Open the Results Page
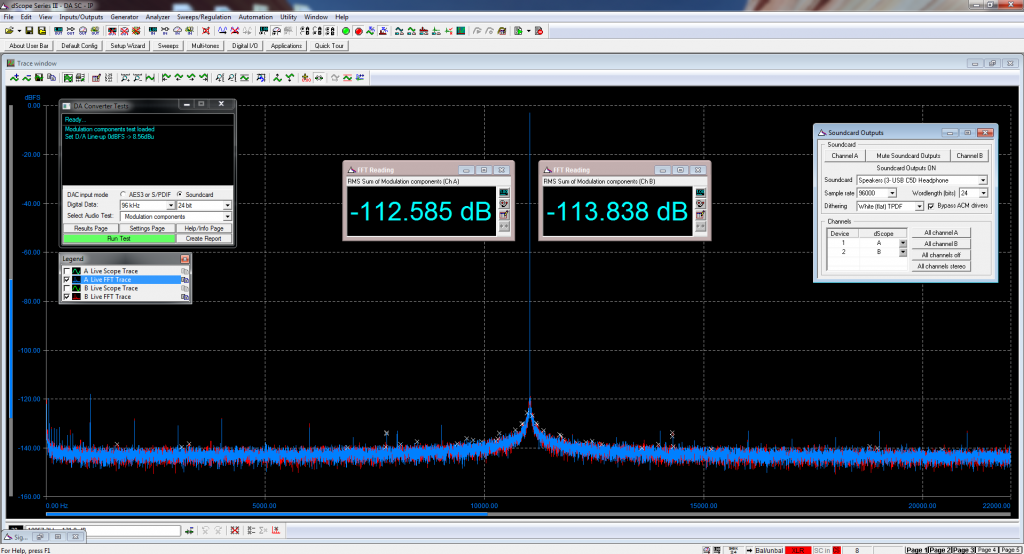This screenshot has height=554, width=1024. [91, 228]
